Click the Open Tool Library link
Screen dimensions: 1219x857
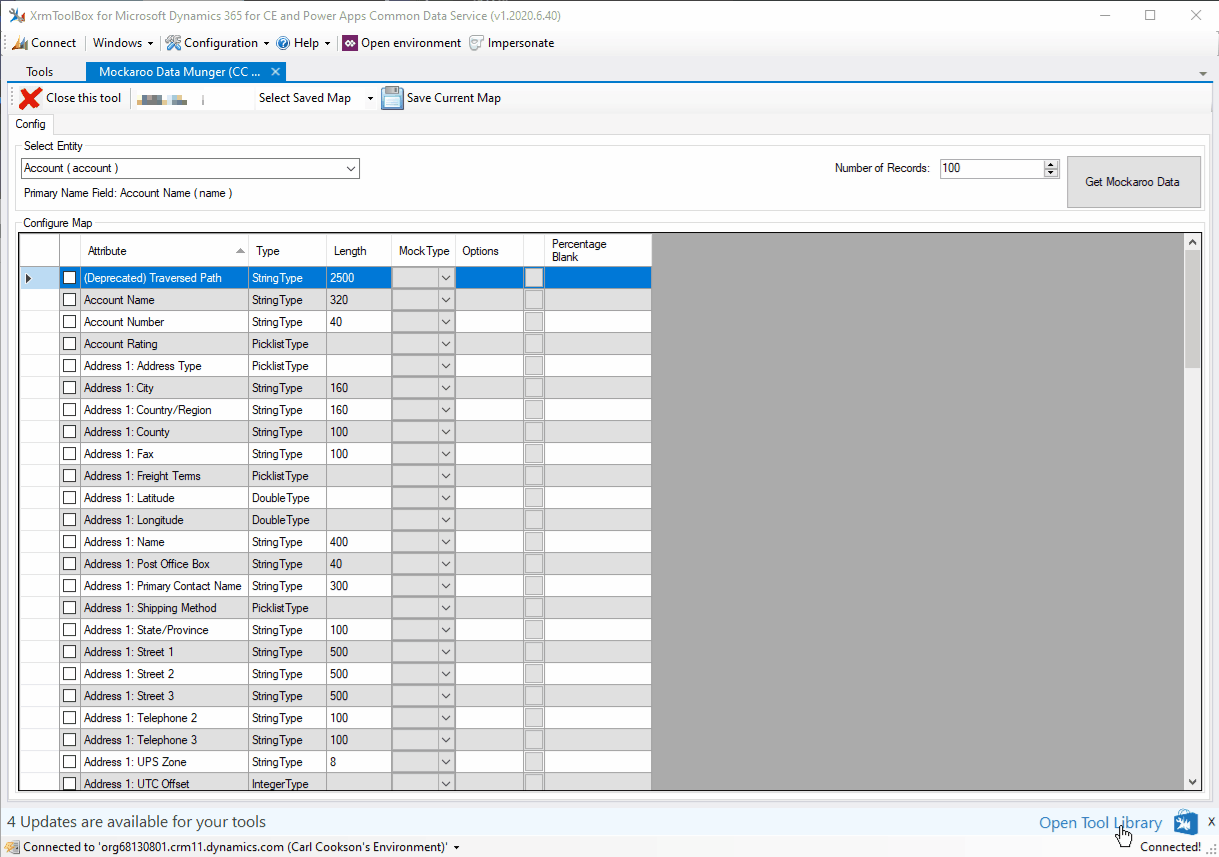click(x=1100, y=823)
